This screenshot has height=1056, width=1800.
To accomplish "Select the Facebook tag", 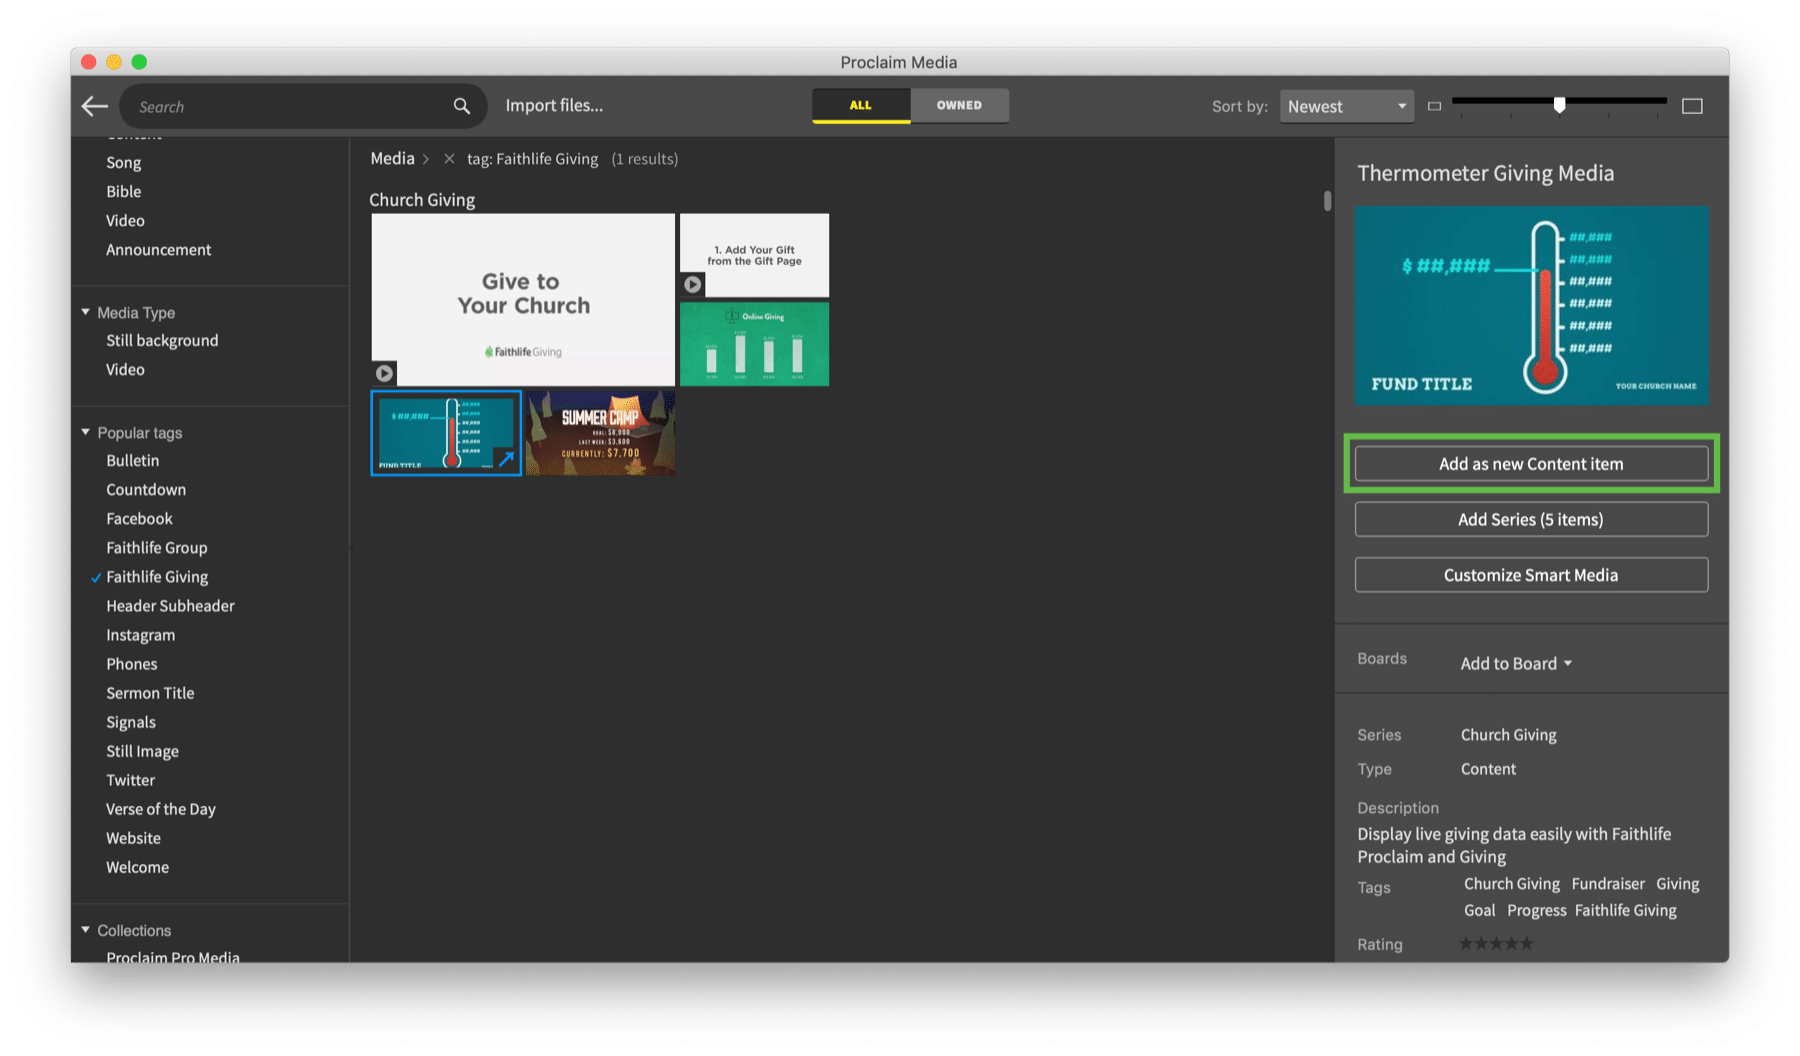I will (x=139, y=518).
